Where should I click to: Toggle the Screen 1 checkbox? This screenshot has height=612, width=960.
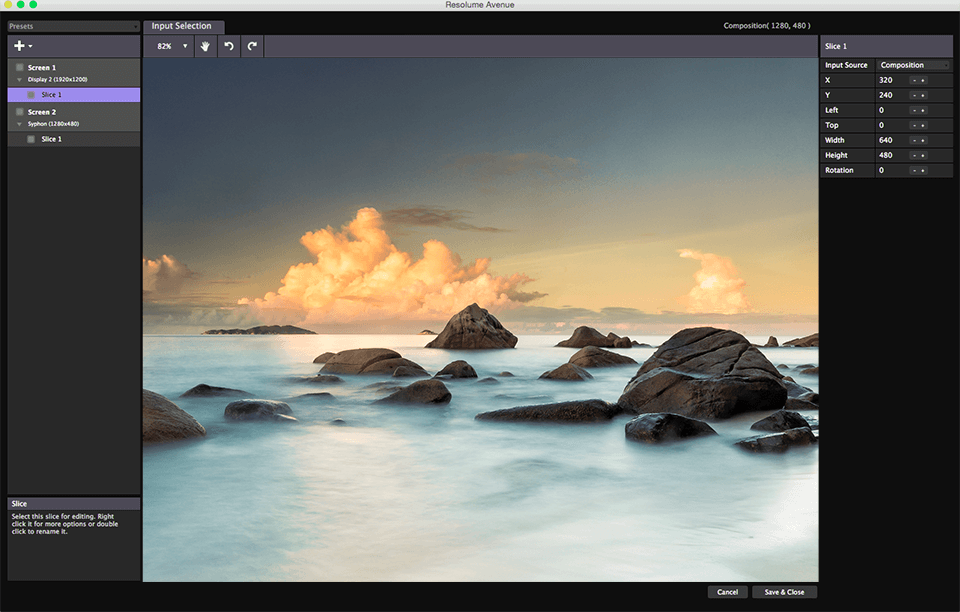pos(19,68)
